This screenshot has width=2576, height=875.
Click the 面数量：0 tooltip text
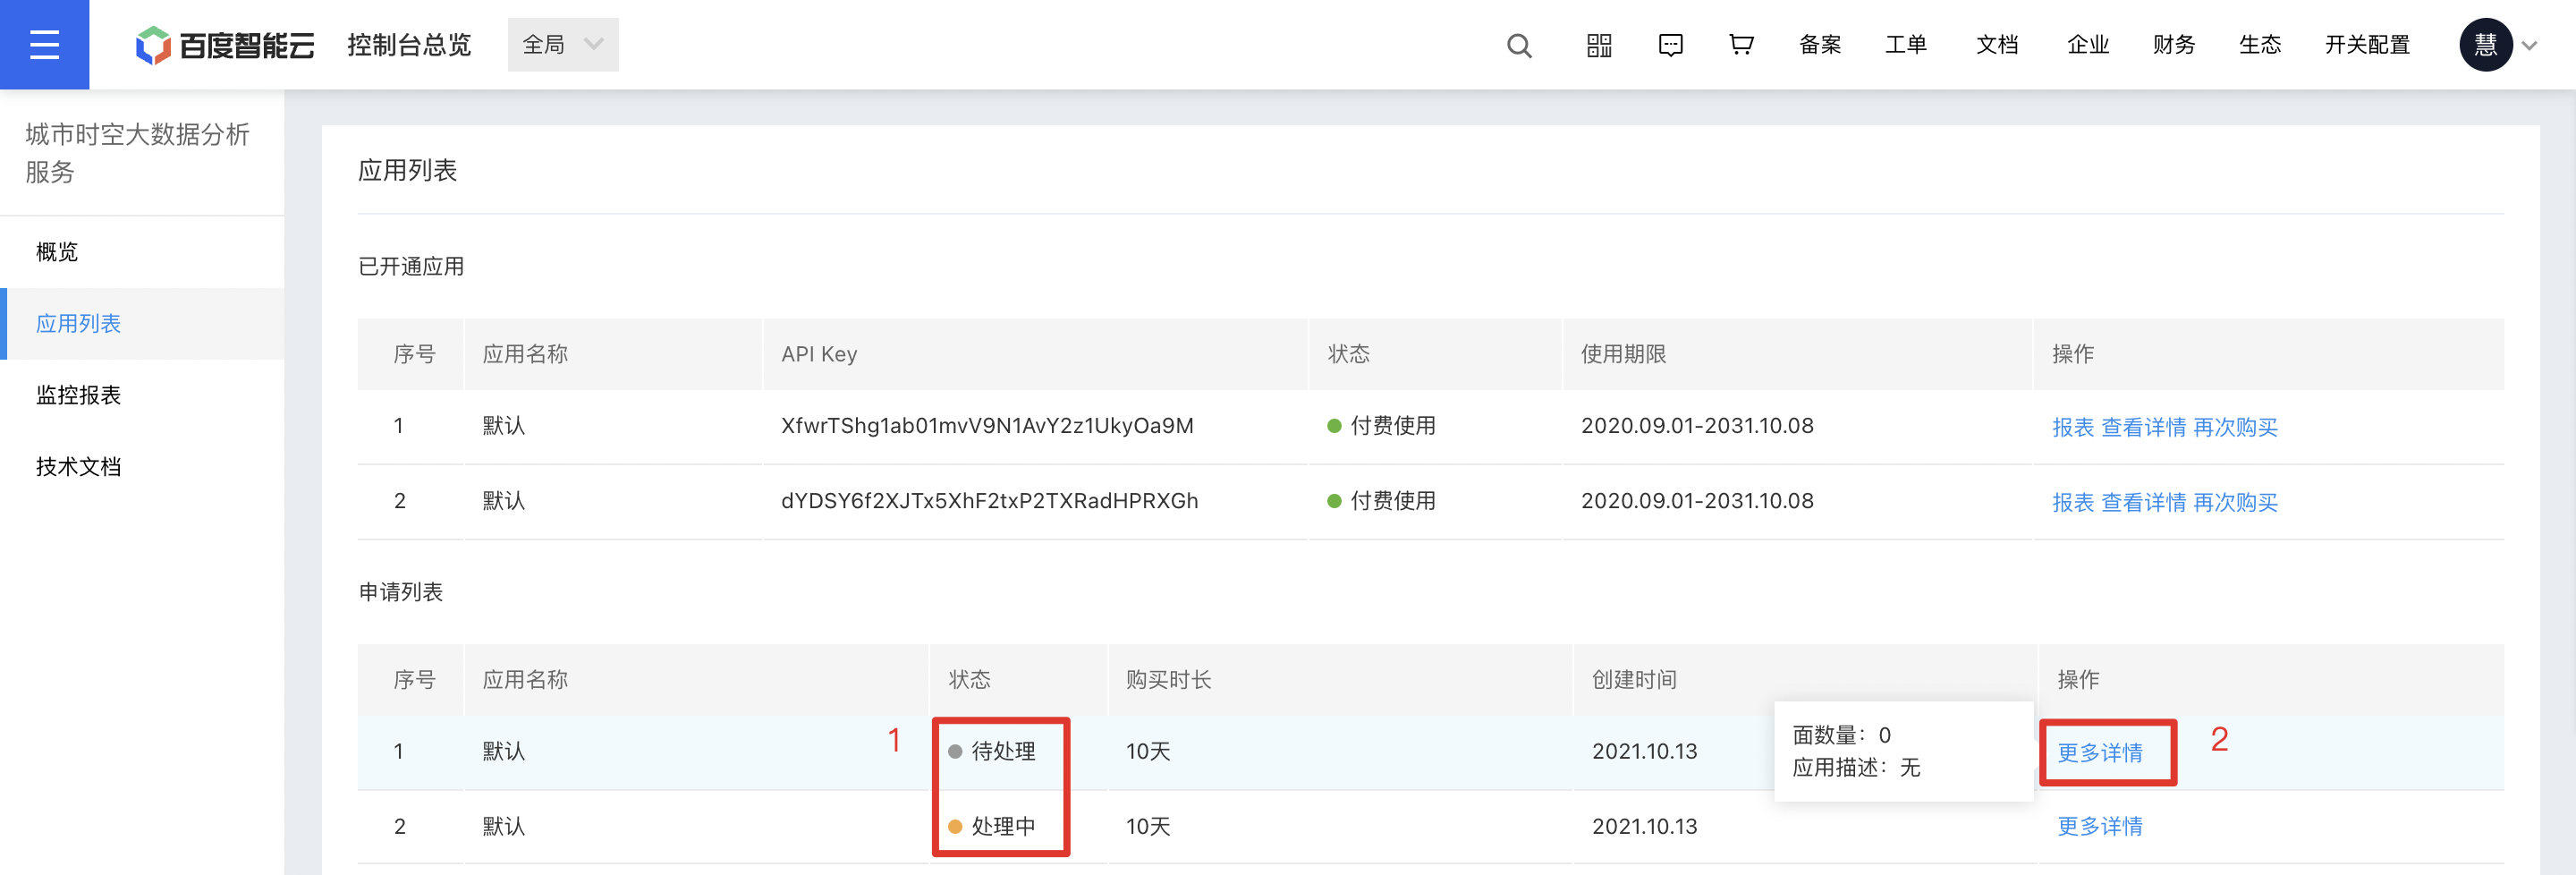(1841, 735)
